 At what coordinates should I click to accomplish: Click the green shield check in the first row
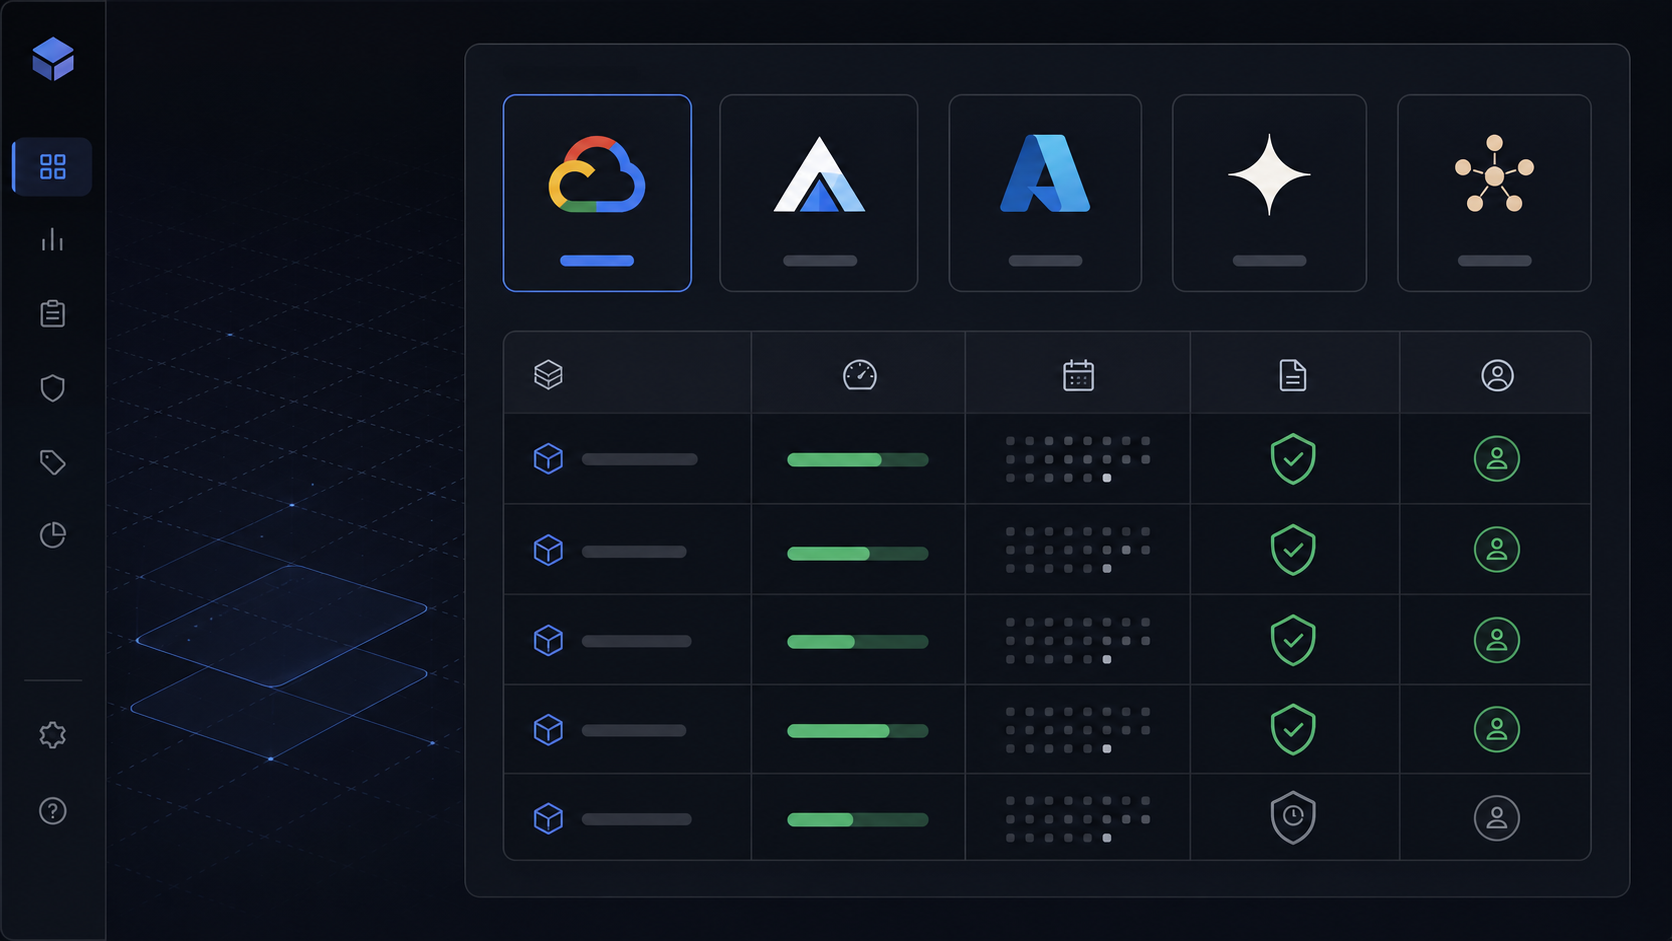coord(1293,459)
